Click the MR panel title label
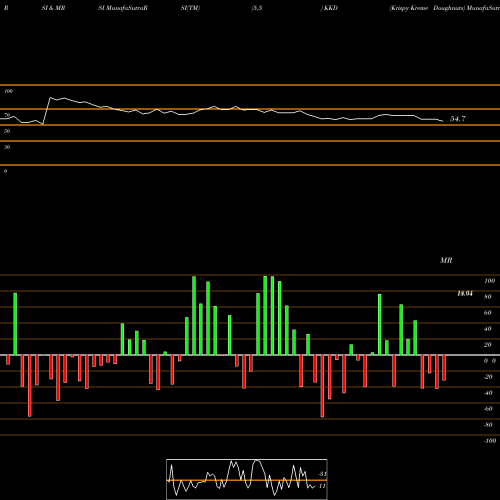This screenshot has height=500, width=500. pos(446,260)
